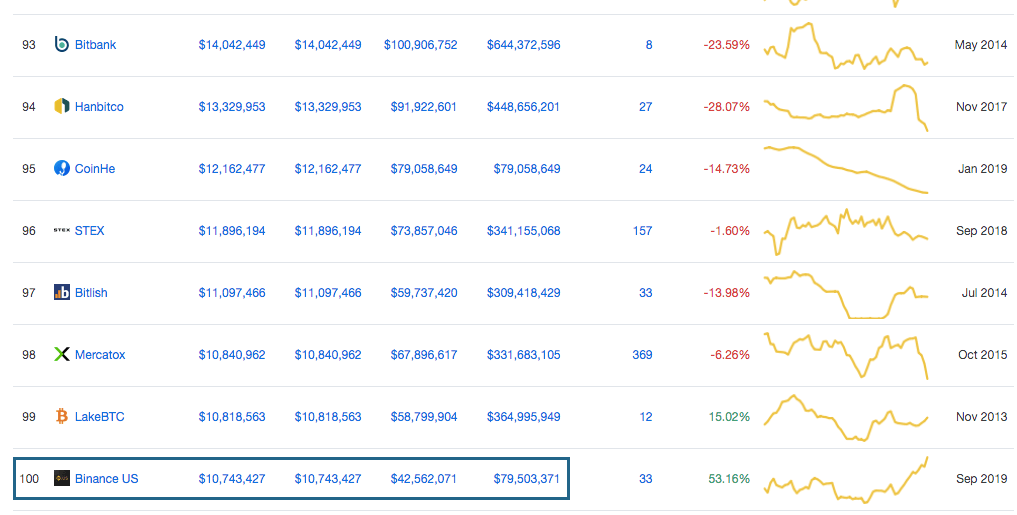
Task: Click Binance US's 53.16% change value
Action: pos(729,479)
